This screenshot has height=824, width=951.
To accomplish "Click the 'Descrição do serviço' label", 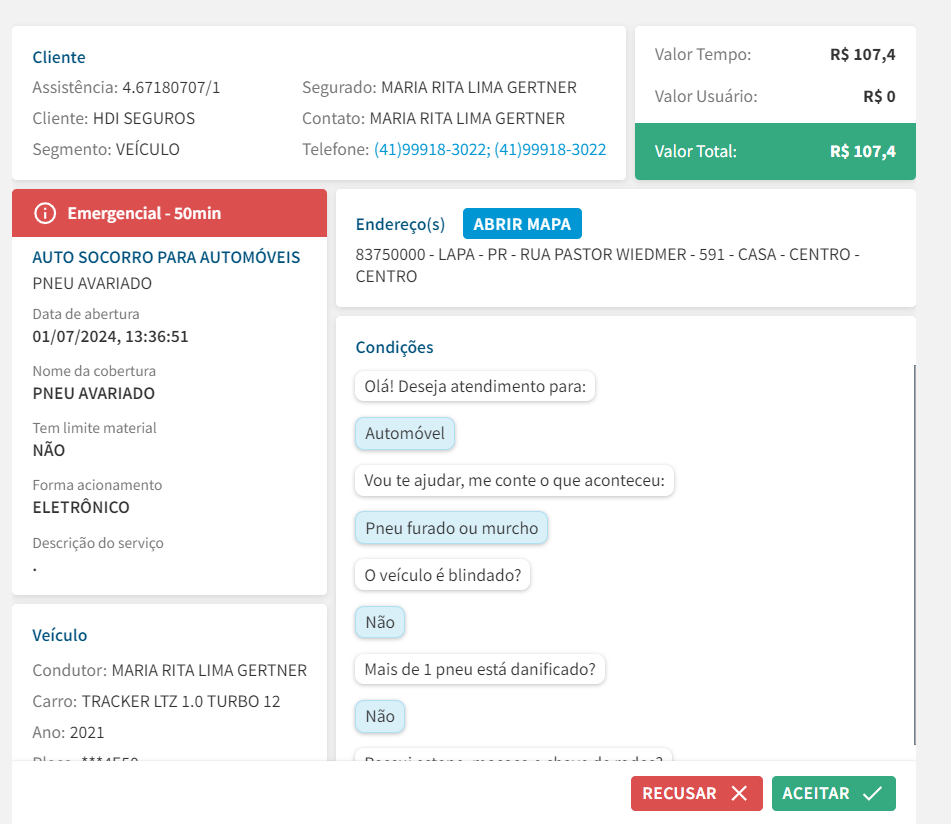I will tap(98, 543).
